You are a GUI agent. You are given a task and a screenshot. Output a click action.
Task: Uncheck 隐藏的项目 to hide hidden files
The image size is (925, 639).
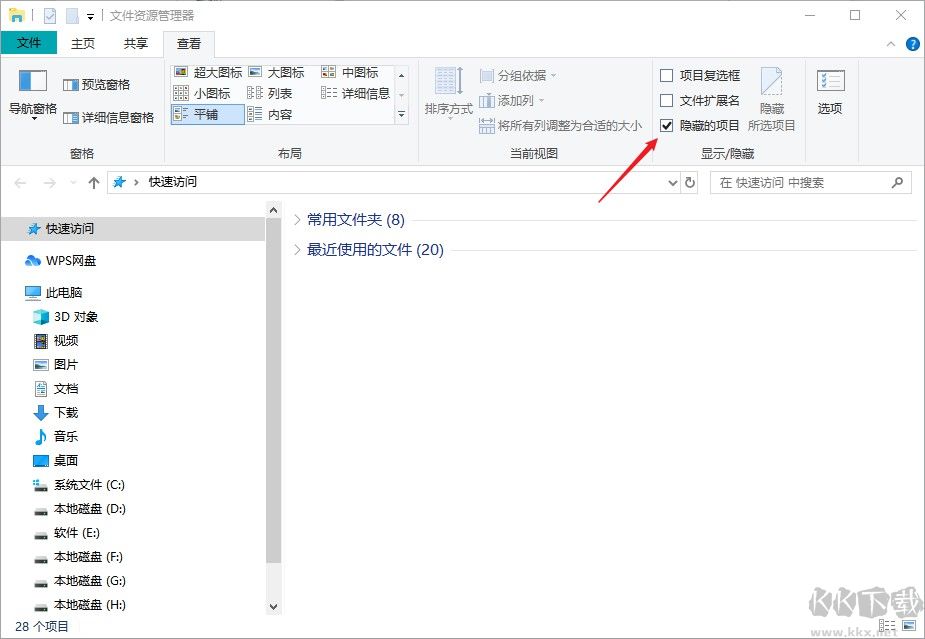[x=666, y=125]
